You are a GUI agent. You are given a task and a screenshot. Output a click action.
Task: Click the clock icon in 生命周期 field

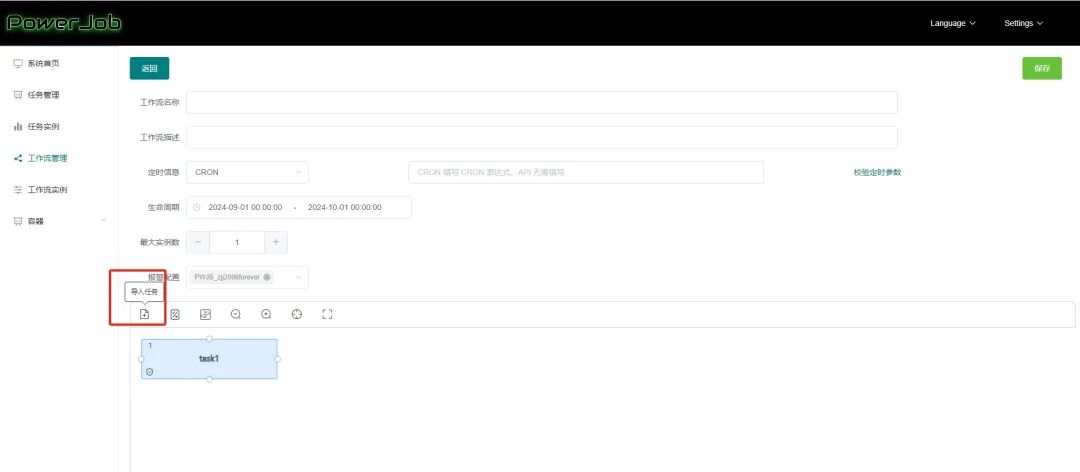[x=196, y=207]
